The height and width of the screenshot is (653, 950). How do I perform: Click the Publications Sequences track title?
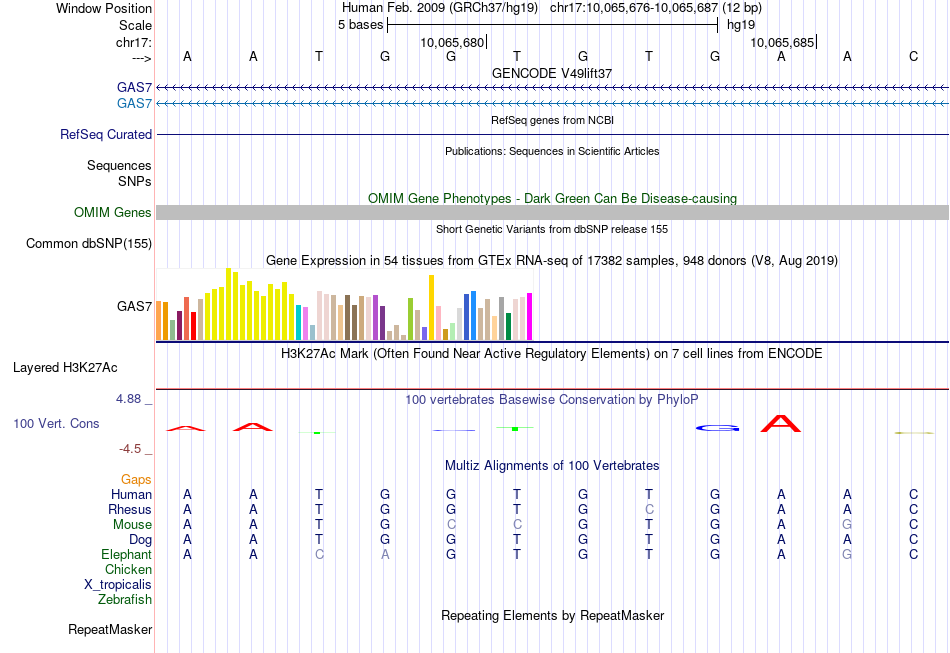pyautogui.click(x=552, y=151)
